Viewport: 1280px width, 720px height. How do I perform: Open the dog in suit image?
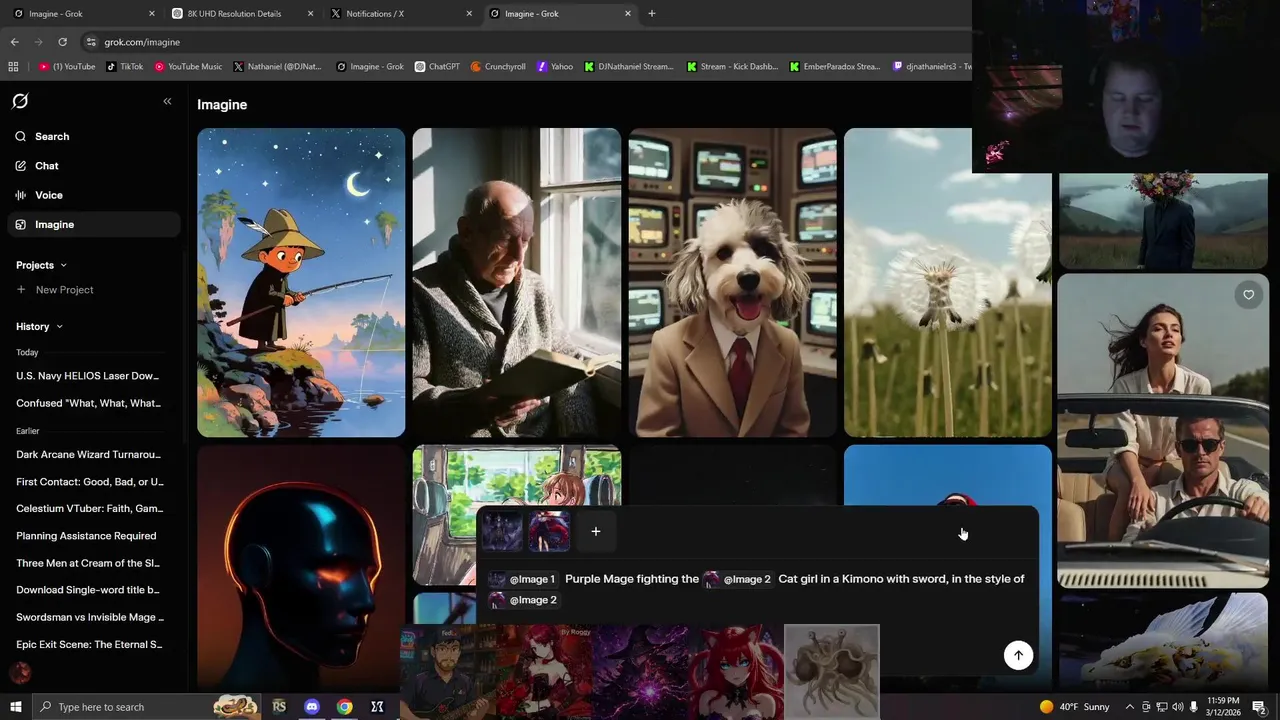pyautogui.click(x=732, y=282)
